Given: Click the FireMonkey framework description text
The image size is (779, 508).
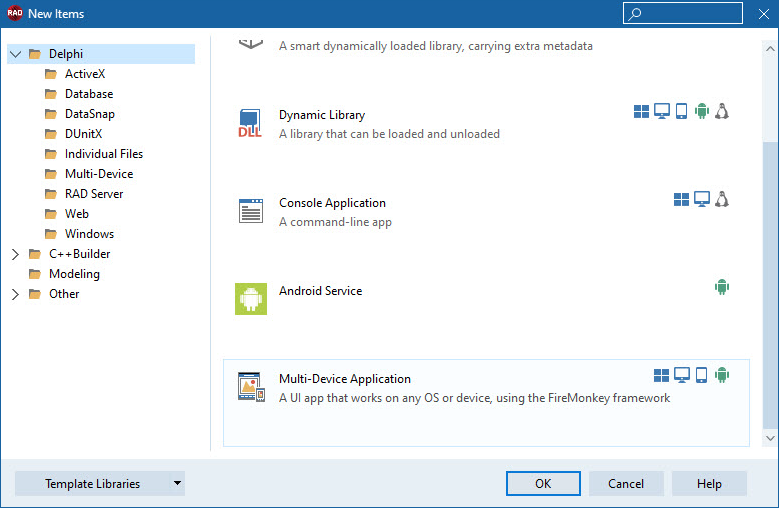Looking at the screenshot, I should (474, 398).
